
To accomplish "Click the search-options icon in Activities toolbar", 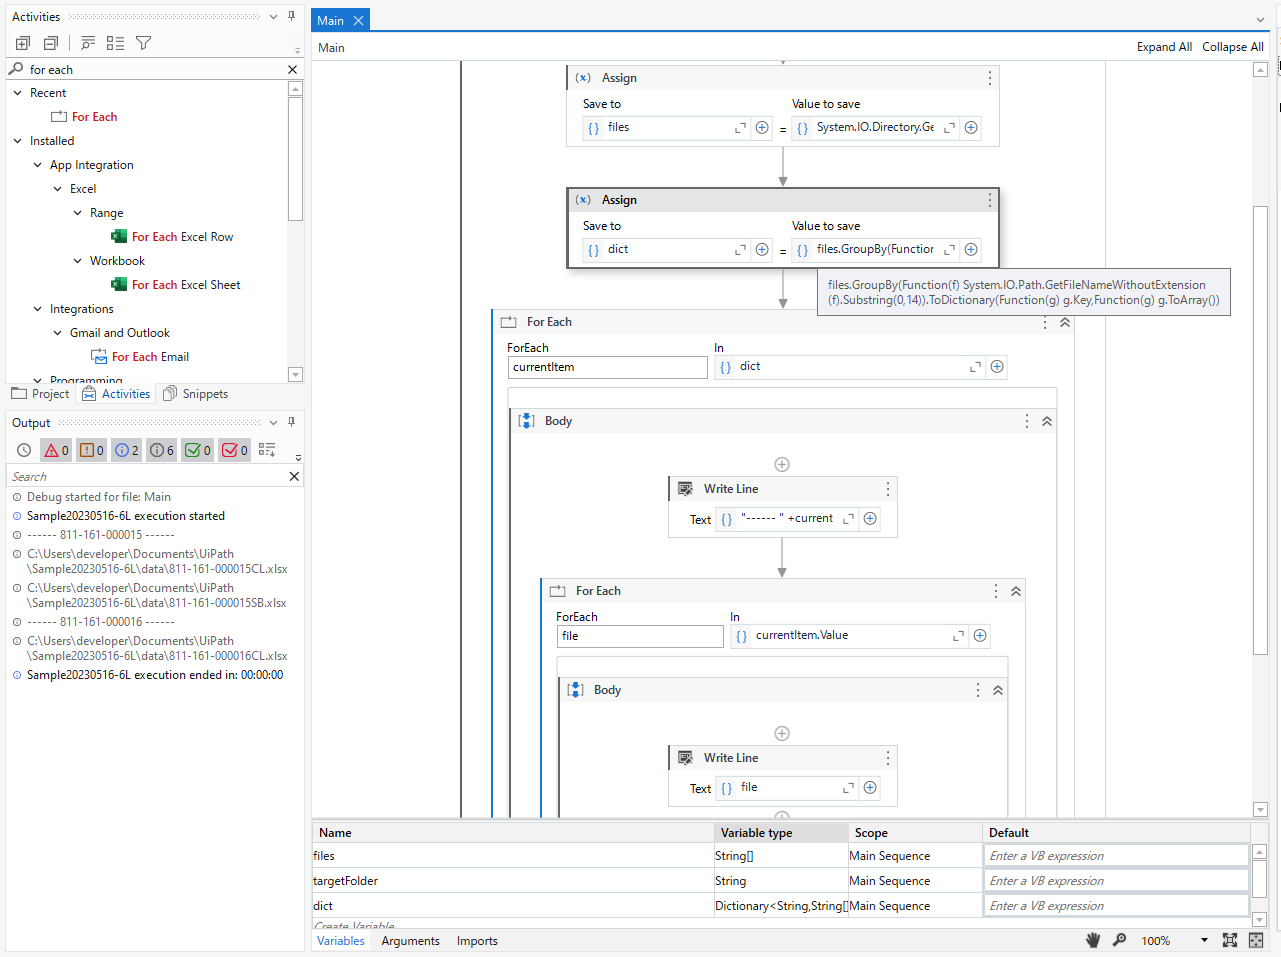I will (88, 43).
